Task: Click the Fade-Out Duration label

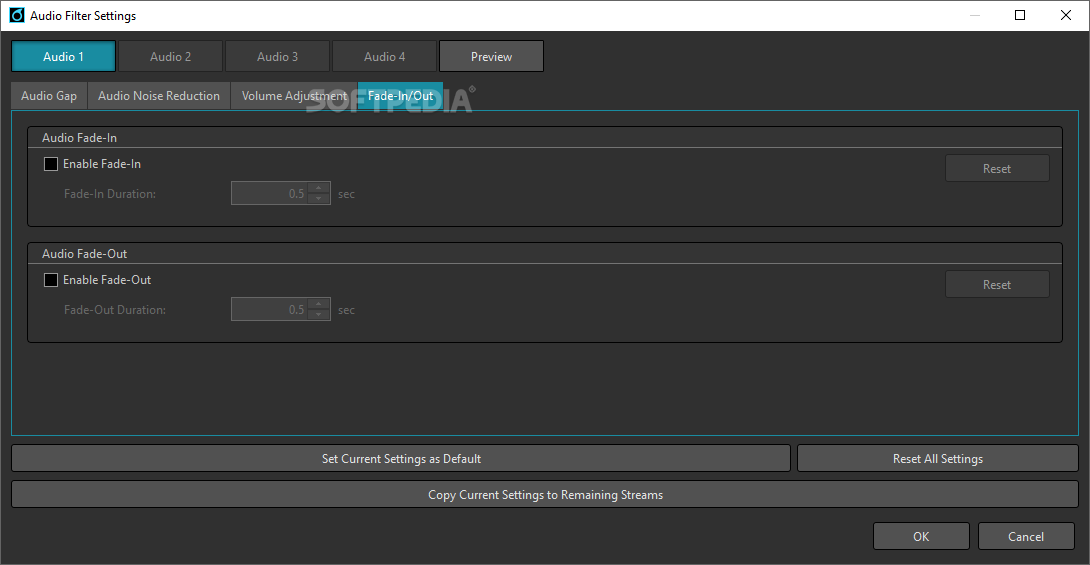Action: click(115, 310)
